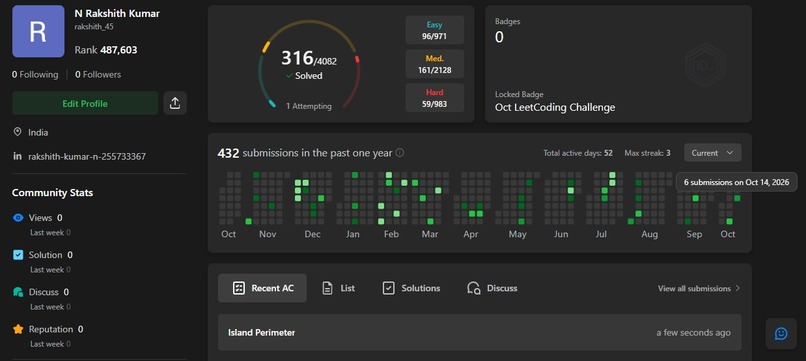Click the info icon beside submissions count

tap(400, 153)
